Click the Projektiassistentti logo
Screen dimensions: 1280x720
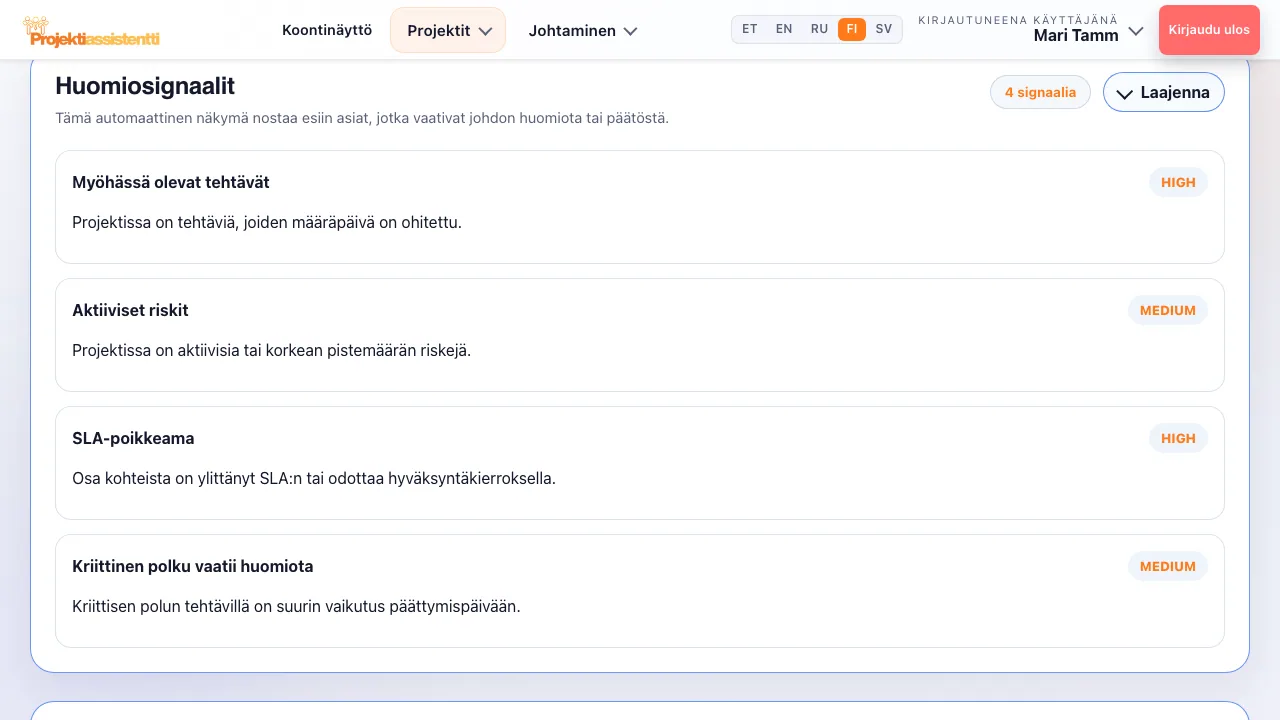click(x=91, y=32)
